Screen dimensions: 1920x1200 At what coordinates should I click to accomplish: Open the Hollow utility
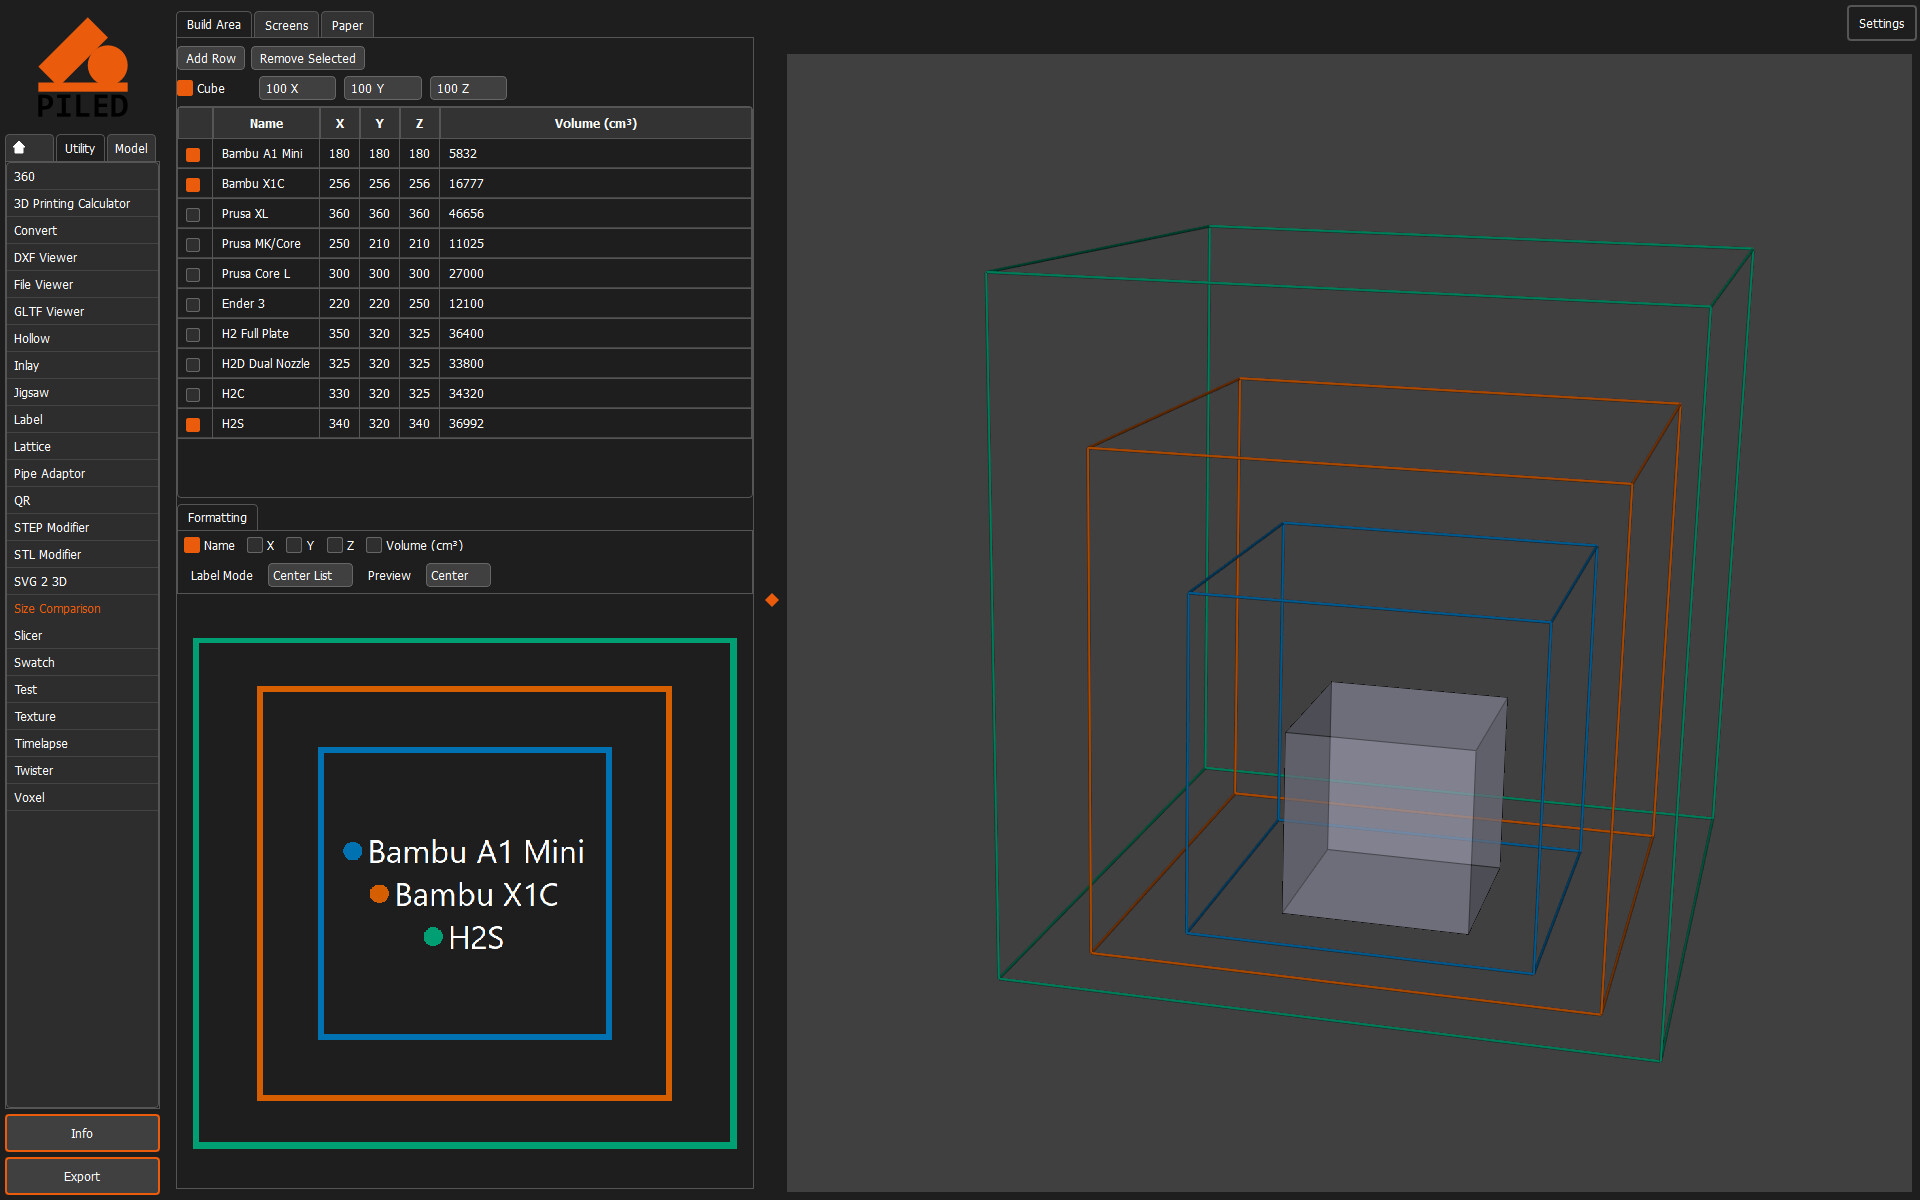[x=82, y=338]
